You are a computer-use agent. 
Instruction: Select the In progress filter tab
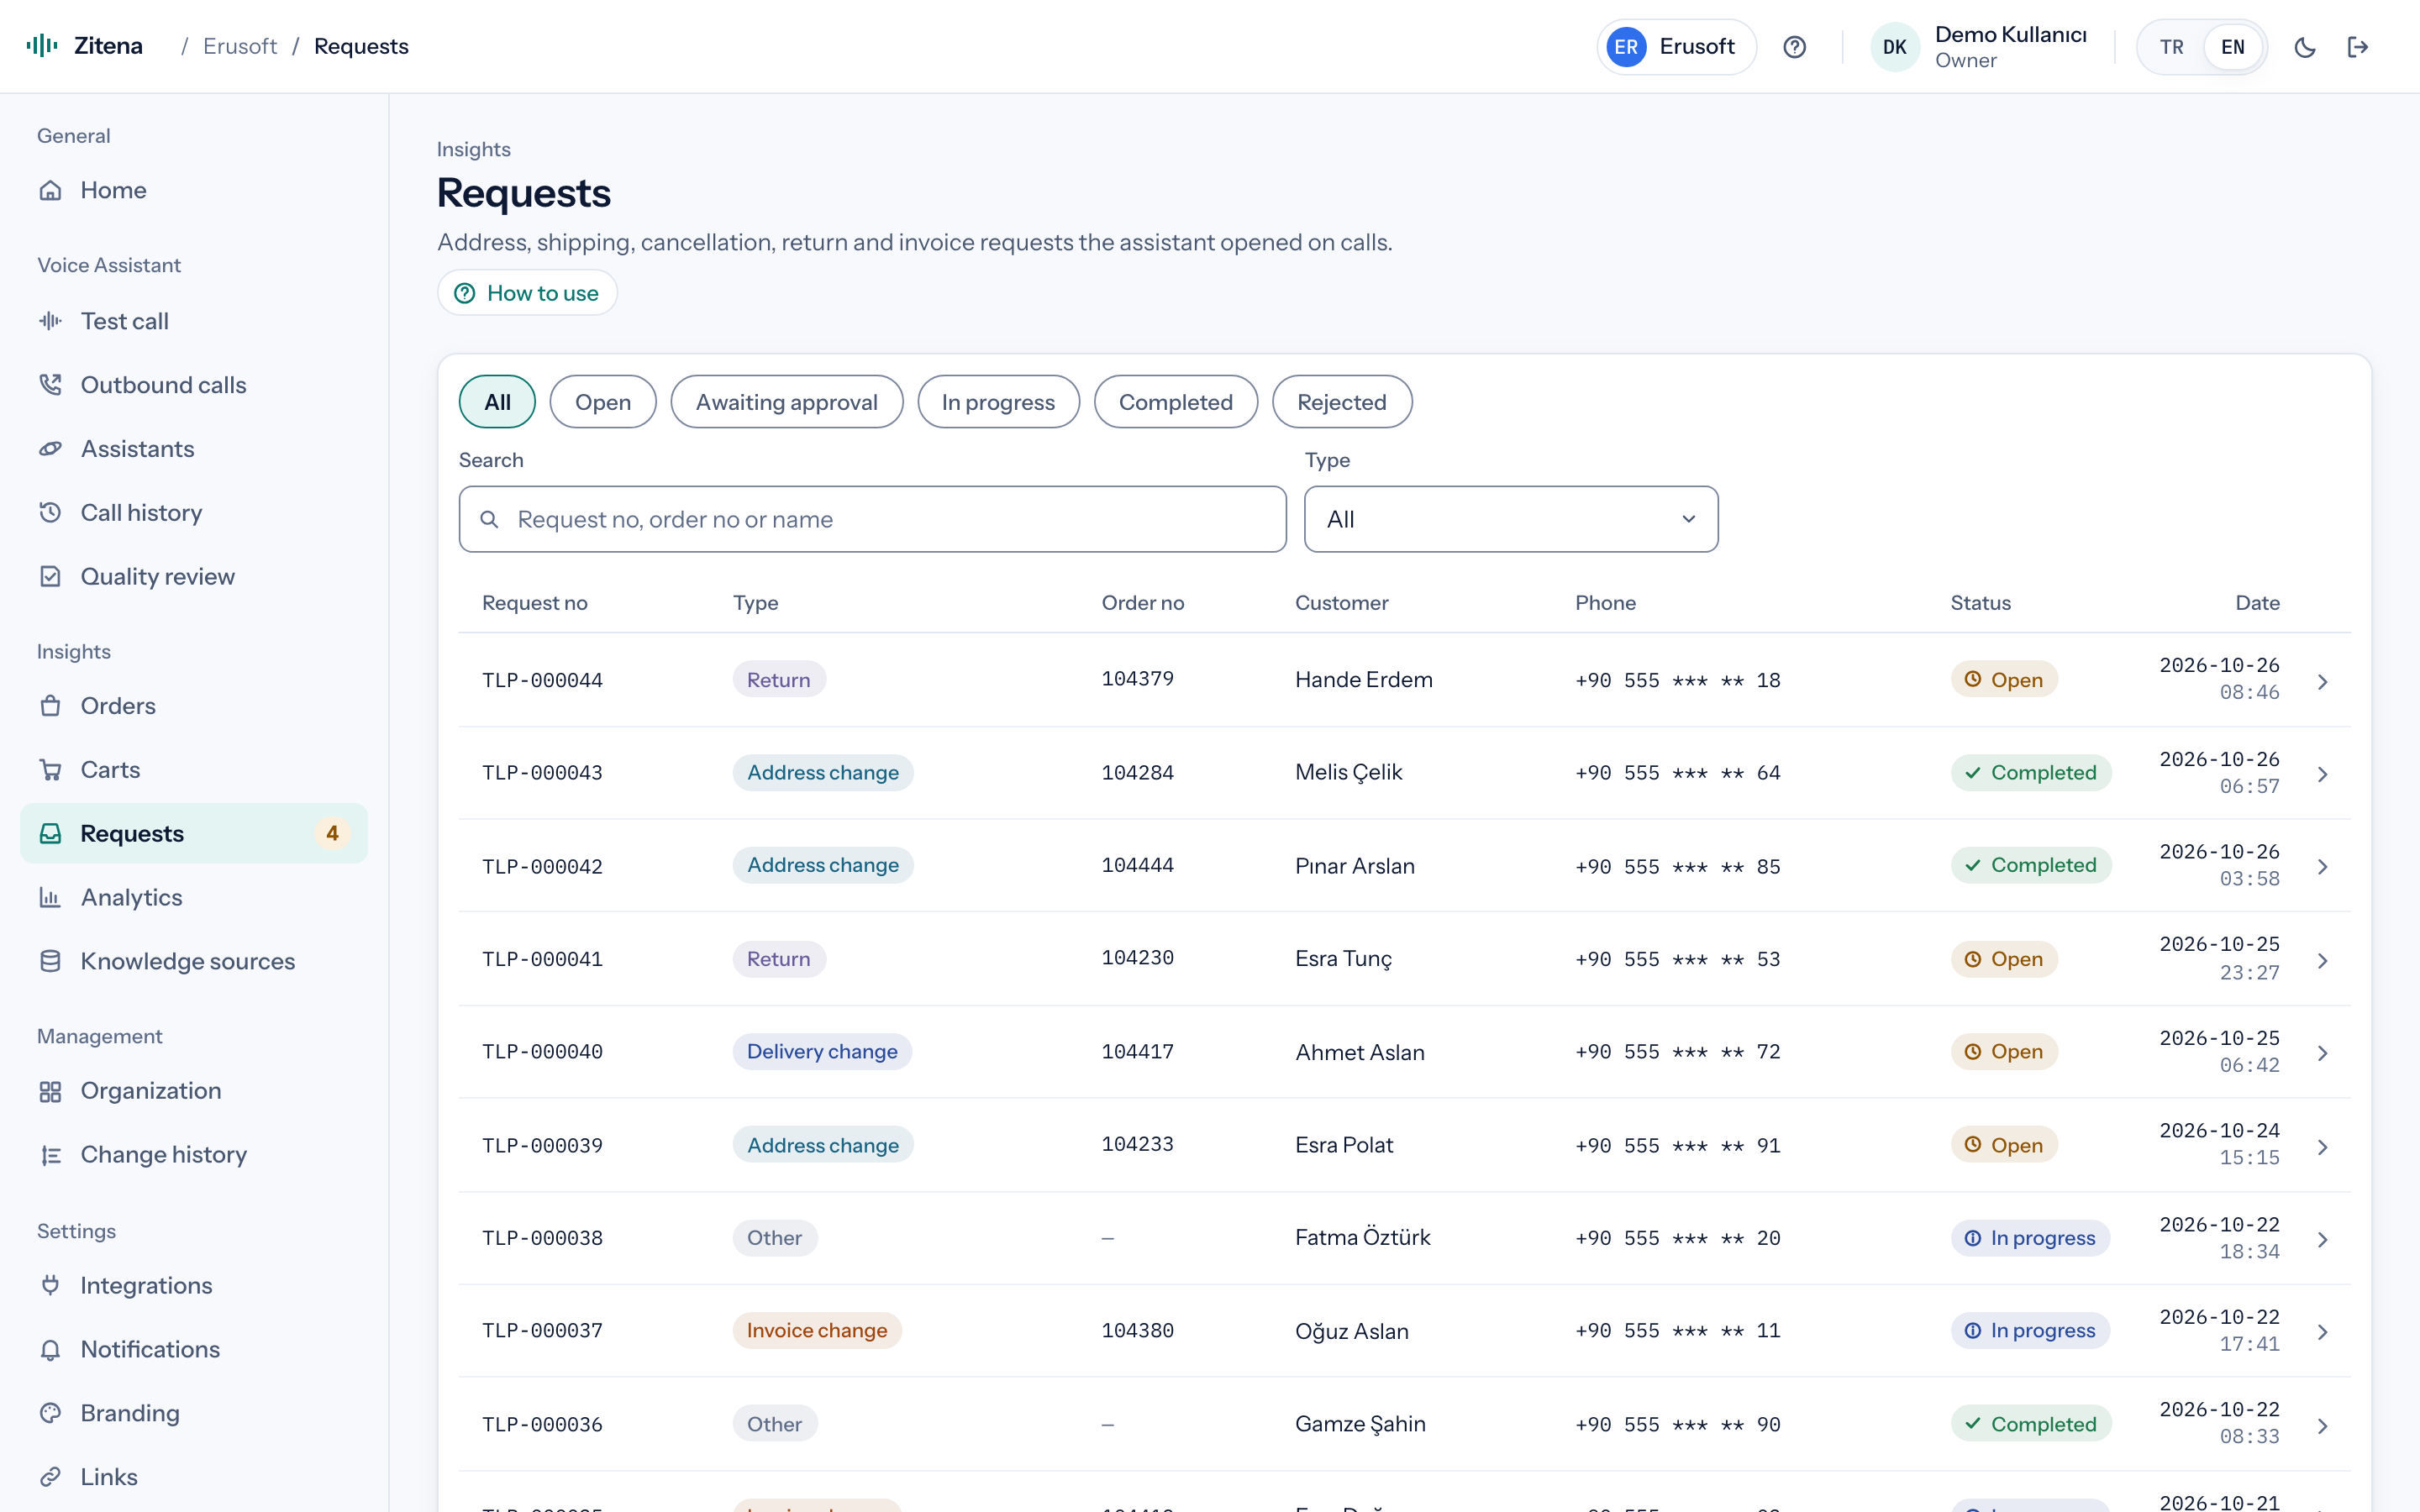(998, 402)
